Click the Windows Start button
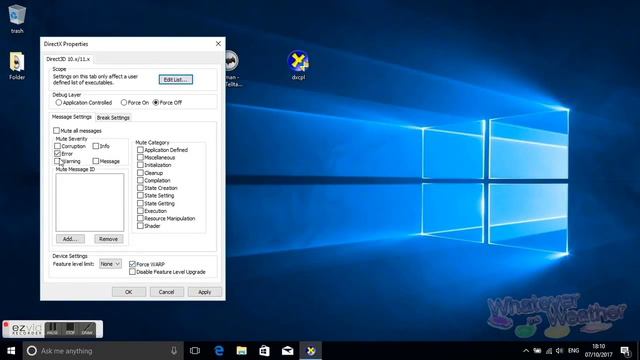640x360 pixels. pos(11,351)
